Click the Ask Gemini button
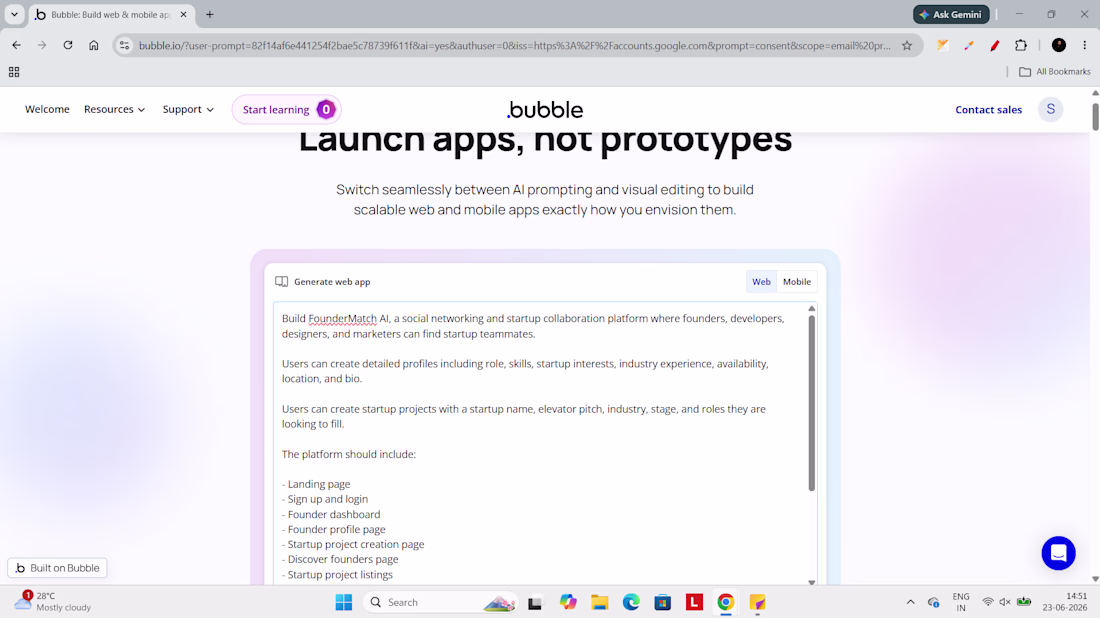Image resolution: width=1100 pixels, height=618 pixels. pos(951,14)
